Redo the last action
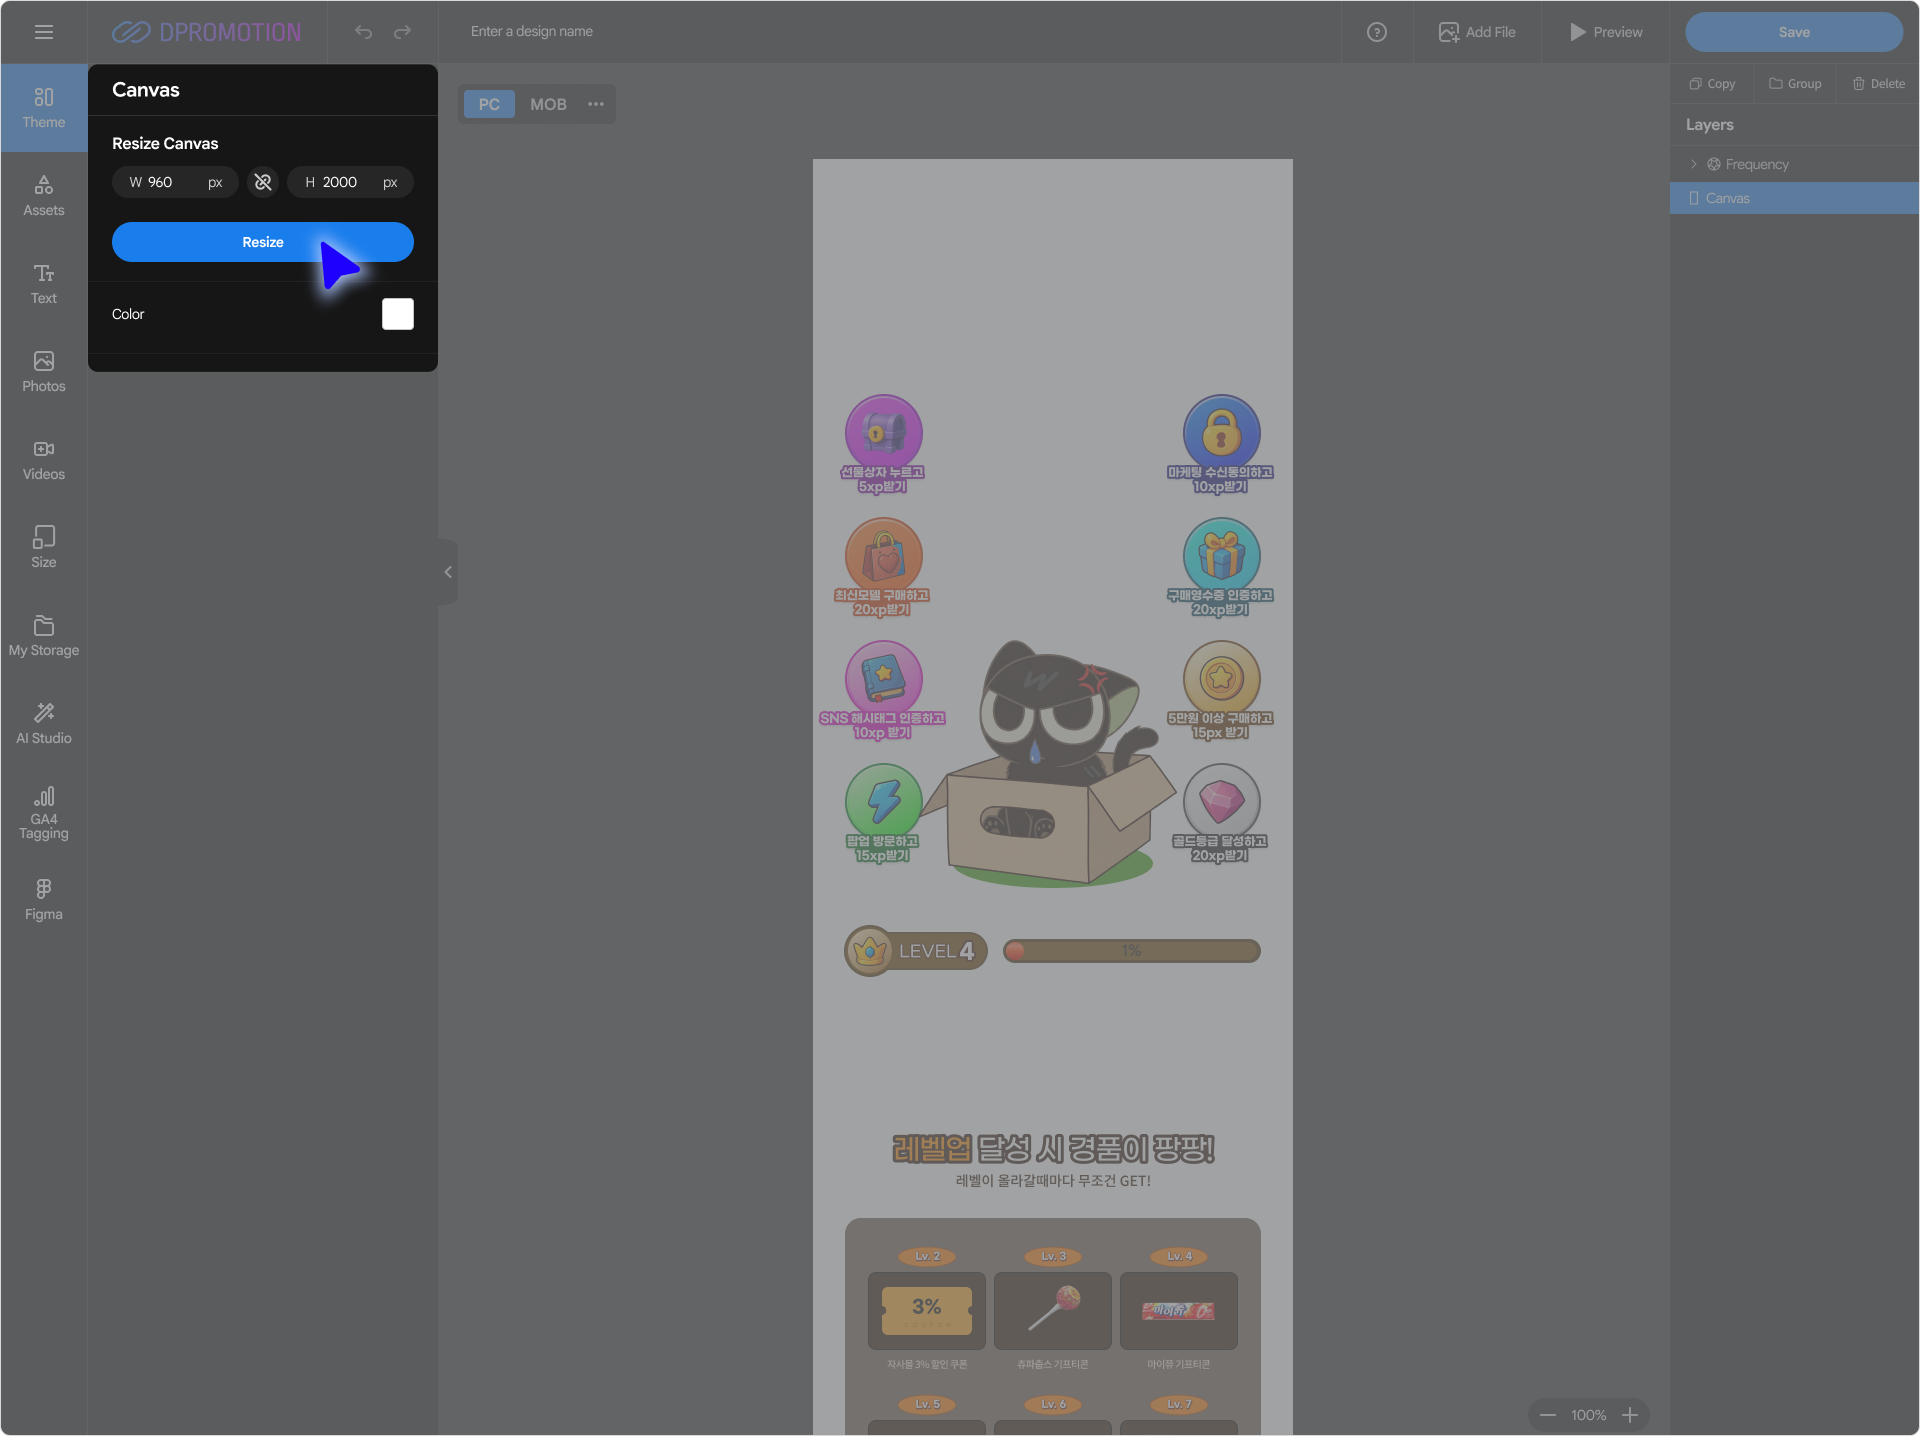Image resolution: width=1920 pixels, height=1436 pixels. (x=402, y=32)
